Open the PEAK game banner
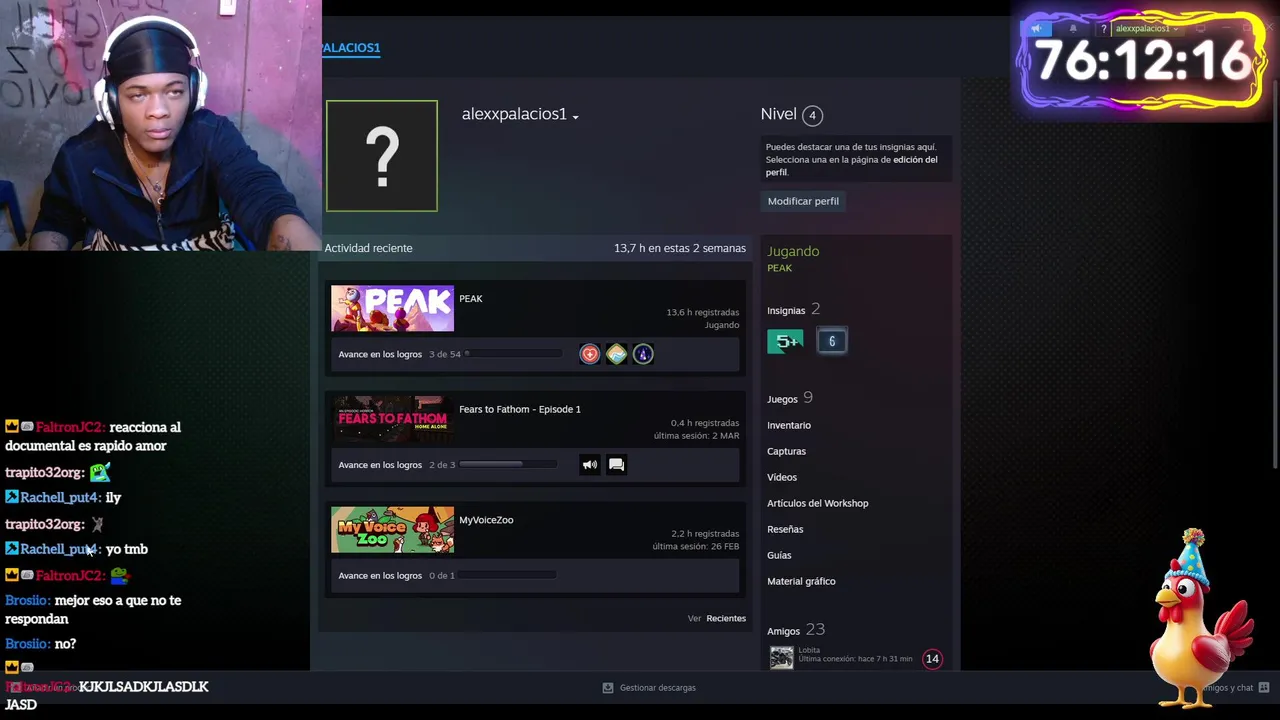Image resolution: width=1280 pixels, height=720 pixels. [392, 309]
